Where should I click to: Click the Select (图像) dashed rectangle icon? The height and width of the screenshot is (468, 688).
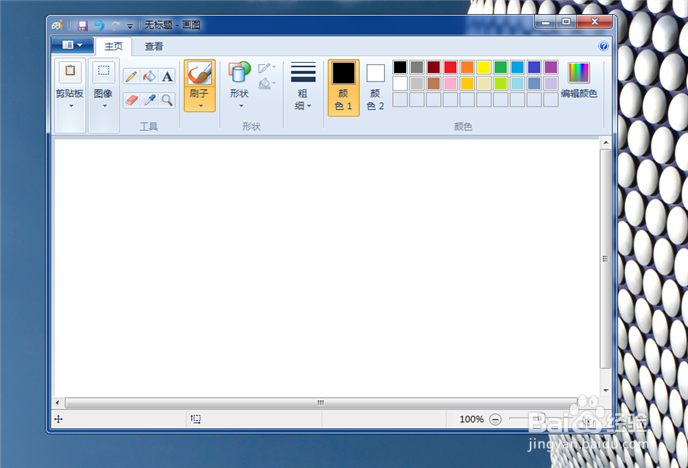point(104,71)
